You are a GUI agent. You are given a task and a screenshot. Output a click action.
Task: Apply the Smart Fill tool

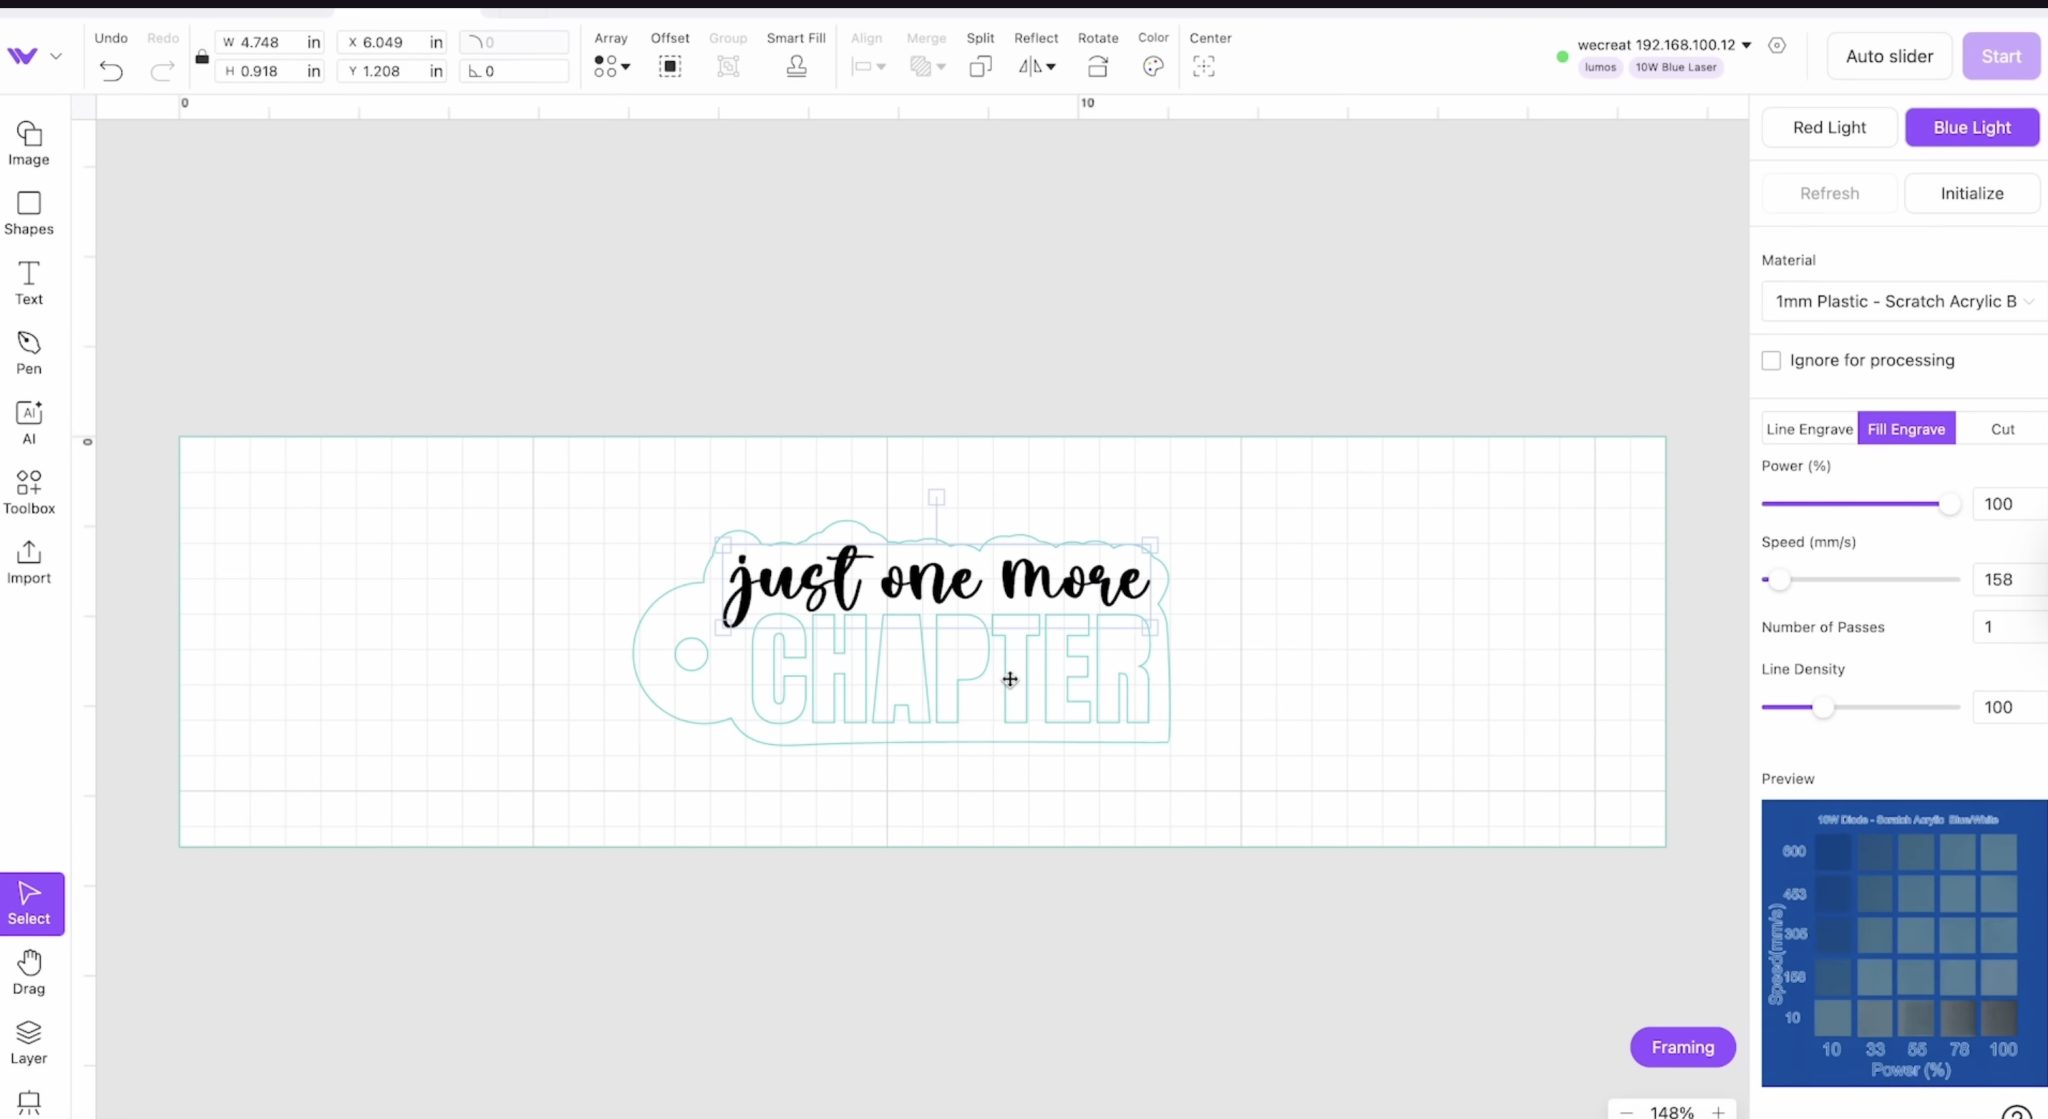click(796, 66)
